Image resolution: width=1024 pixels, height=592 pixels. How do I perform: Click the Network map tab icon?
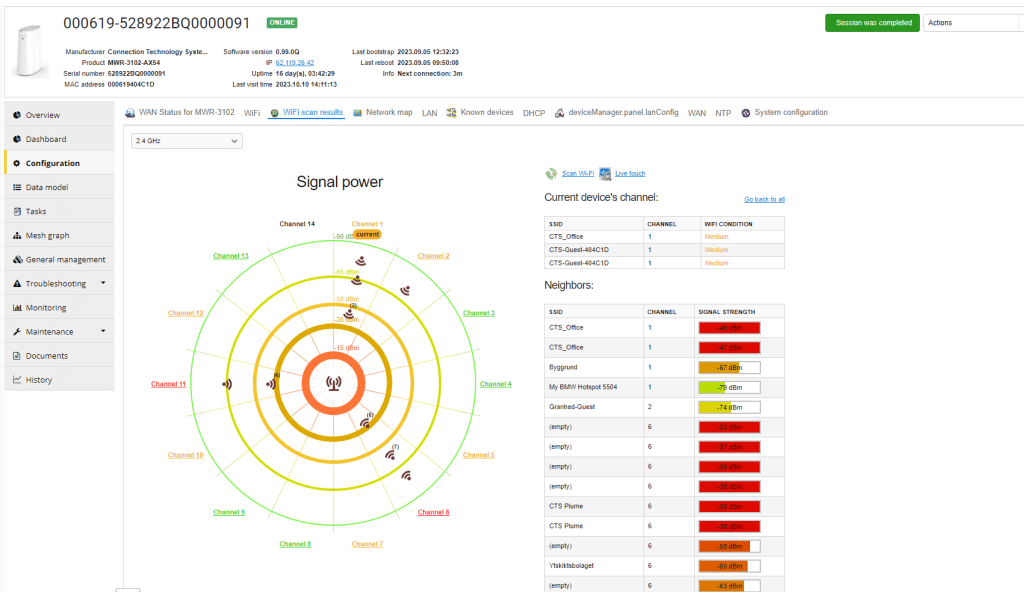[357, 113]
